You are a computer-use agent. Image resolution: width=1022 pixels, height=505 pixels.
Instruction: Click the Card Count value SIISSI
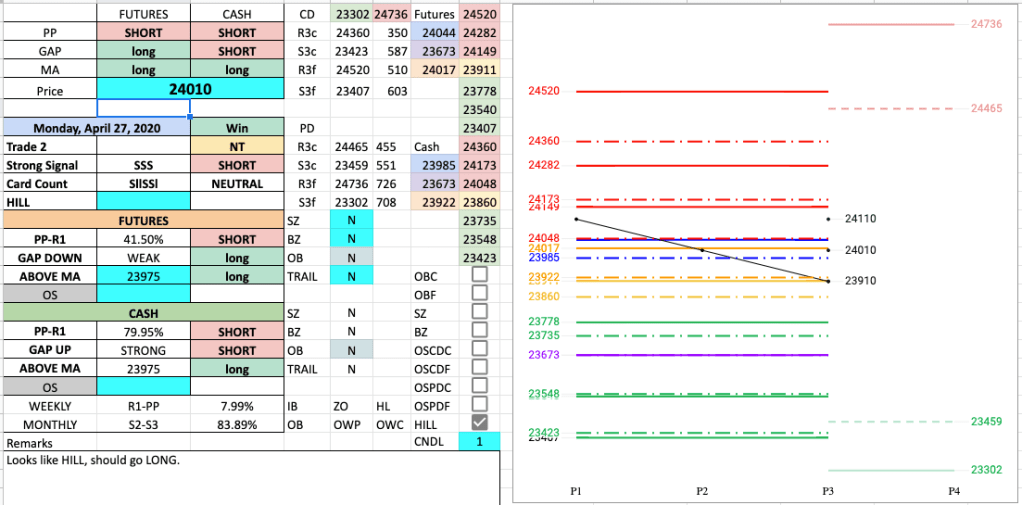click(x=143, y=184)
